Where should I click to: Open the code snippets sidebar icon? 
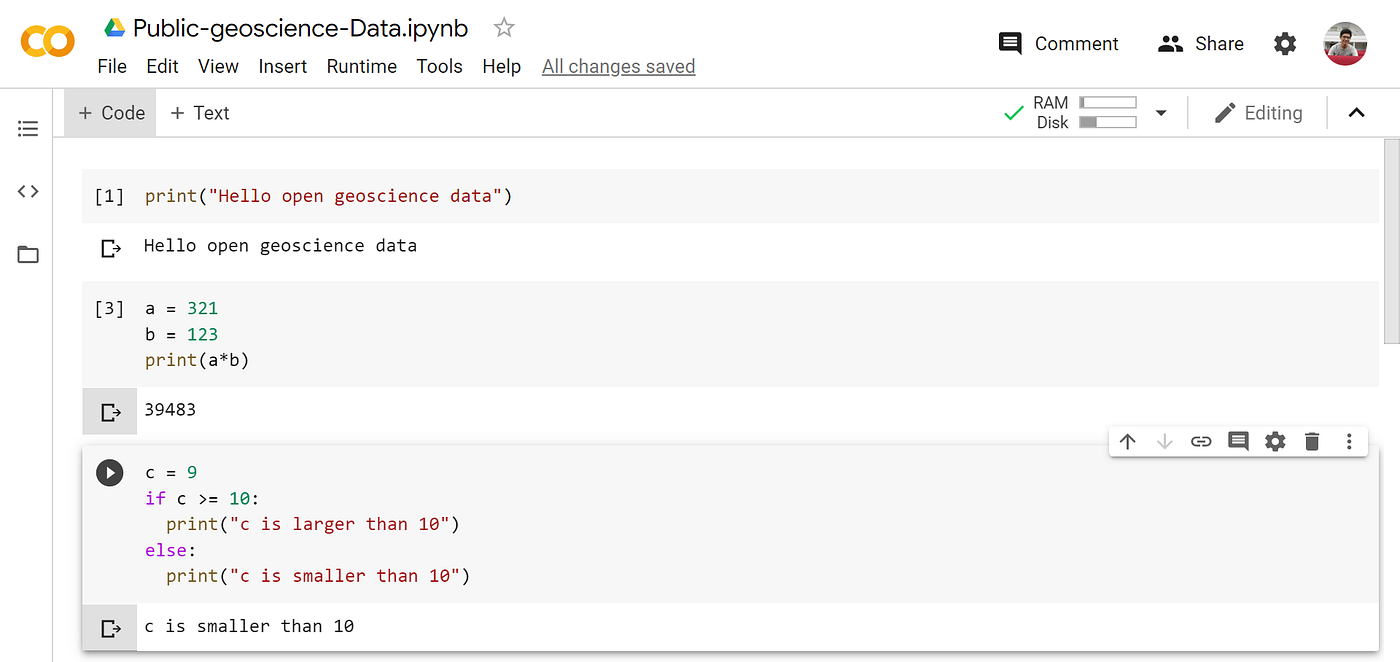click(28, 191)
